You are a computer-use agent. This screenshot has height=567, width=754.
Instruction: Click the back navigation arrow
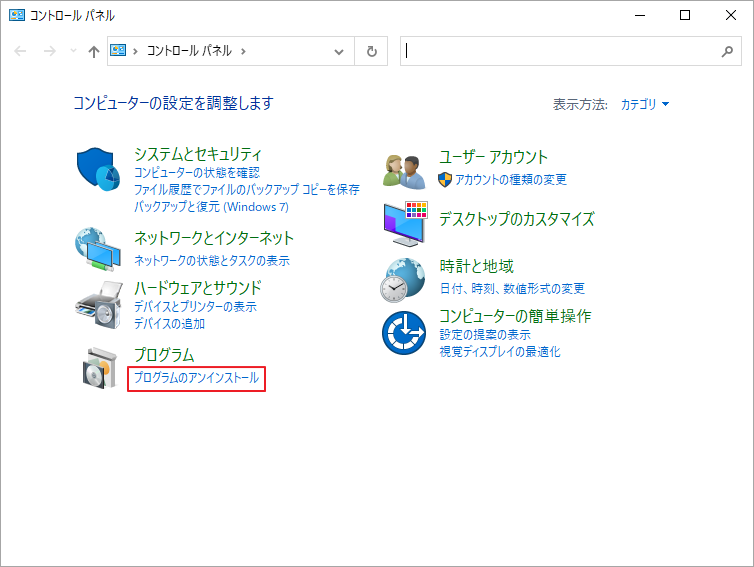[20, 51]
